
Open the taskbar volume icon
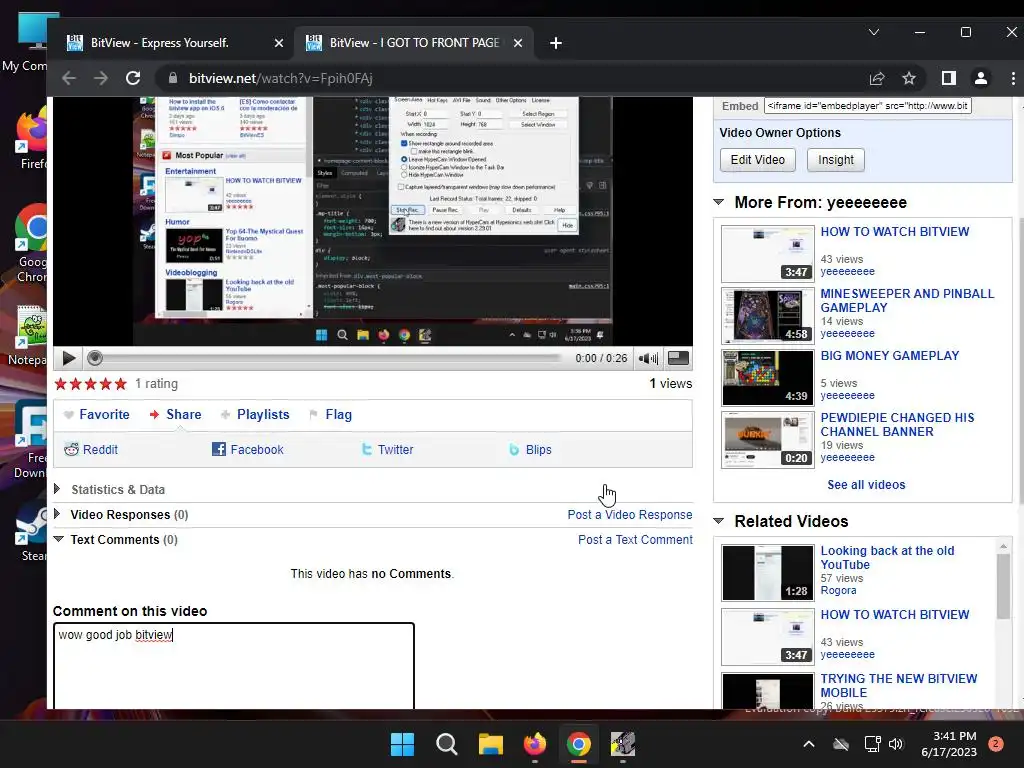pos(896,744)
